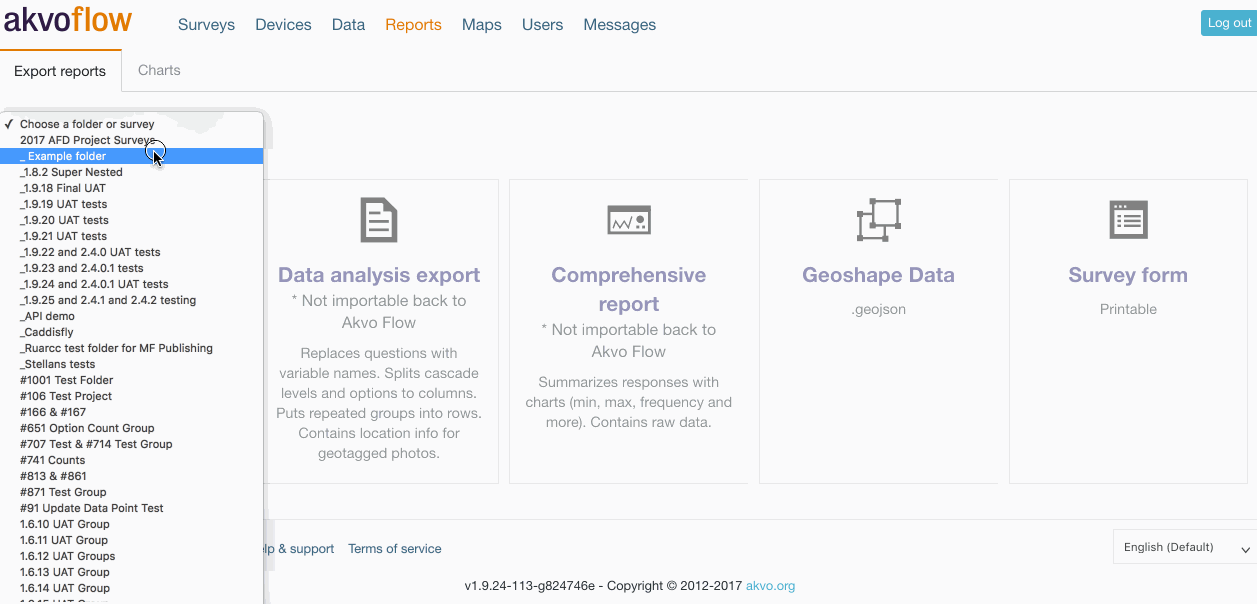Select '_1.8.2 Super Nested' option
The height and width of the screenshot is (604, 1257).
click(132, 172)
